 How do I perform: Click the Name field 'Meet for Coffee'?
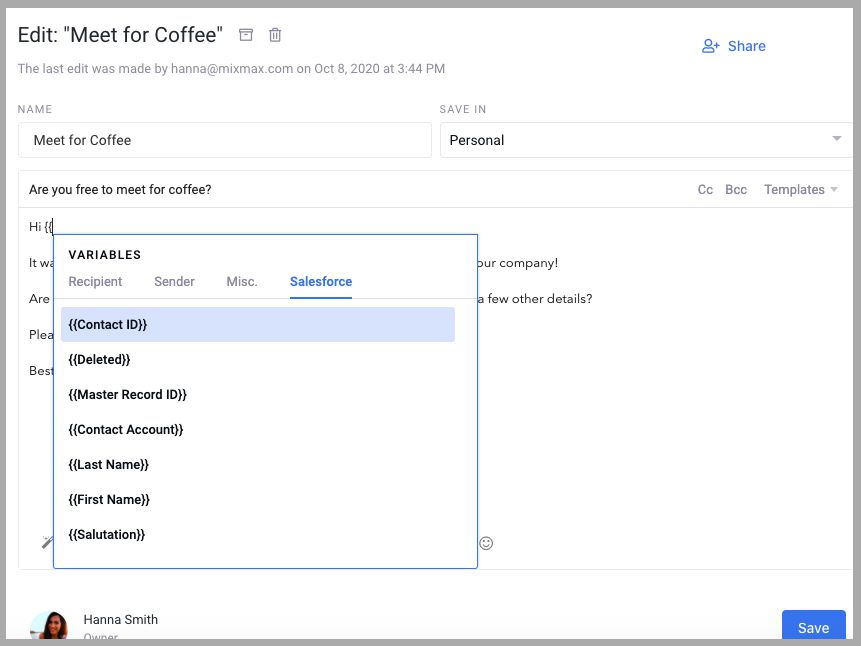click(225, 140)
